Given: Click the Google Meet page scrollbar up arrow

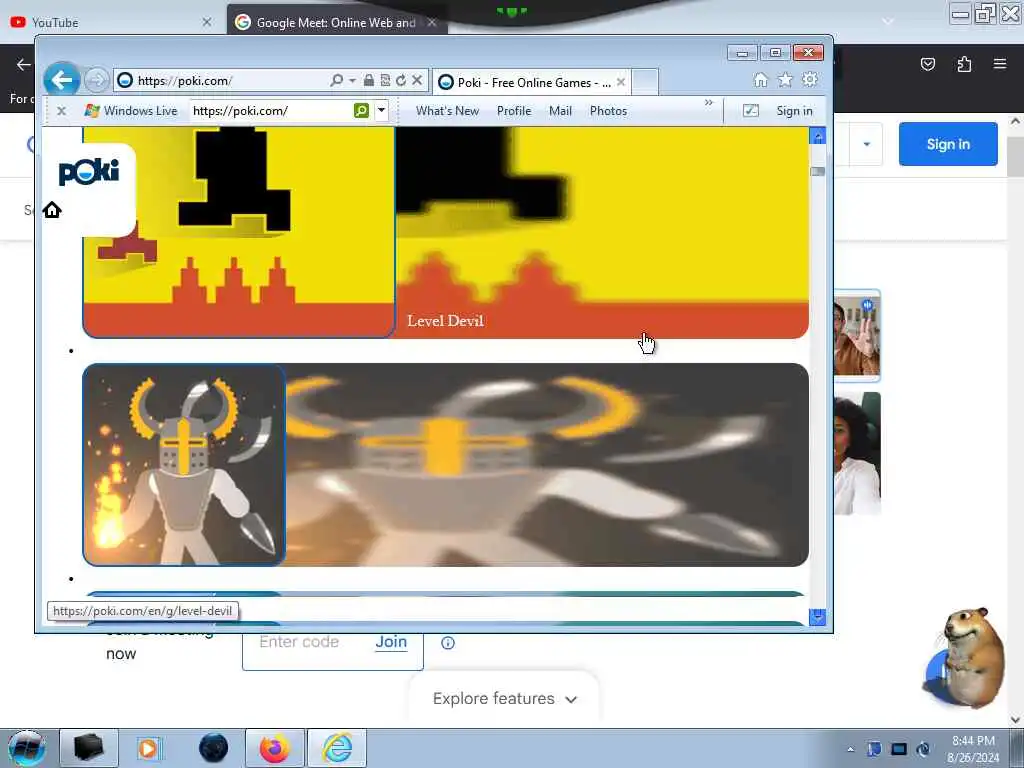Looking at the screenshot, I should click(1015, 121).
